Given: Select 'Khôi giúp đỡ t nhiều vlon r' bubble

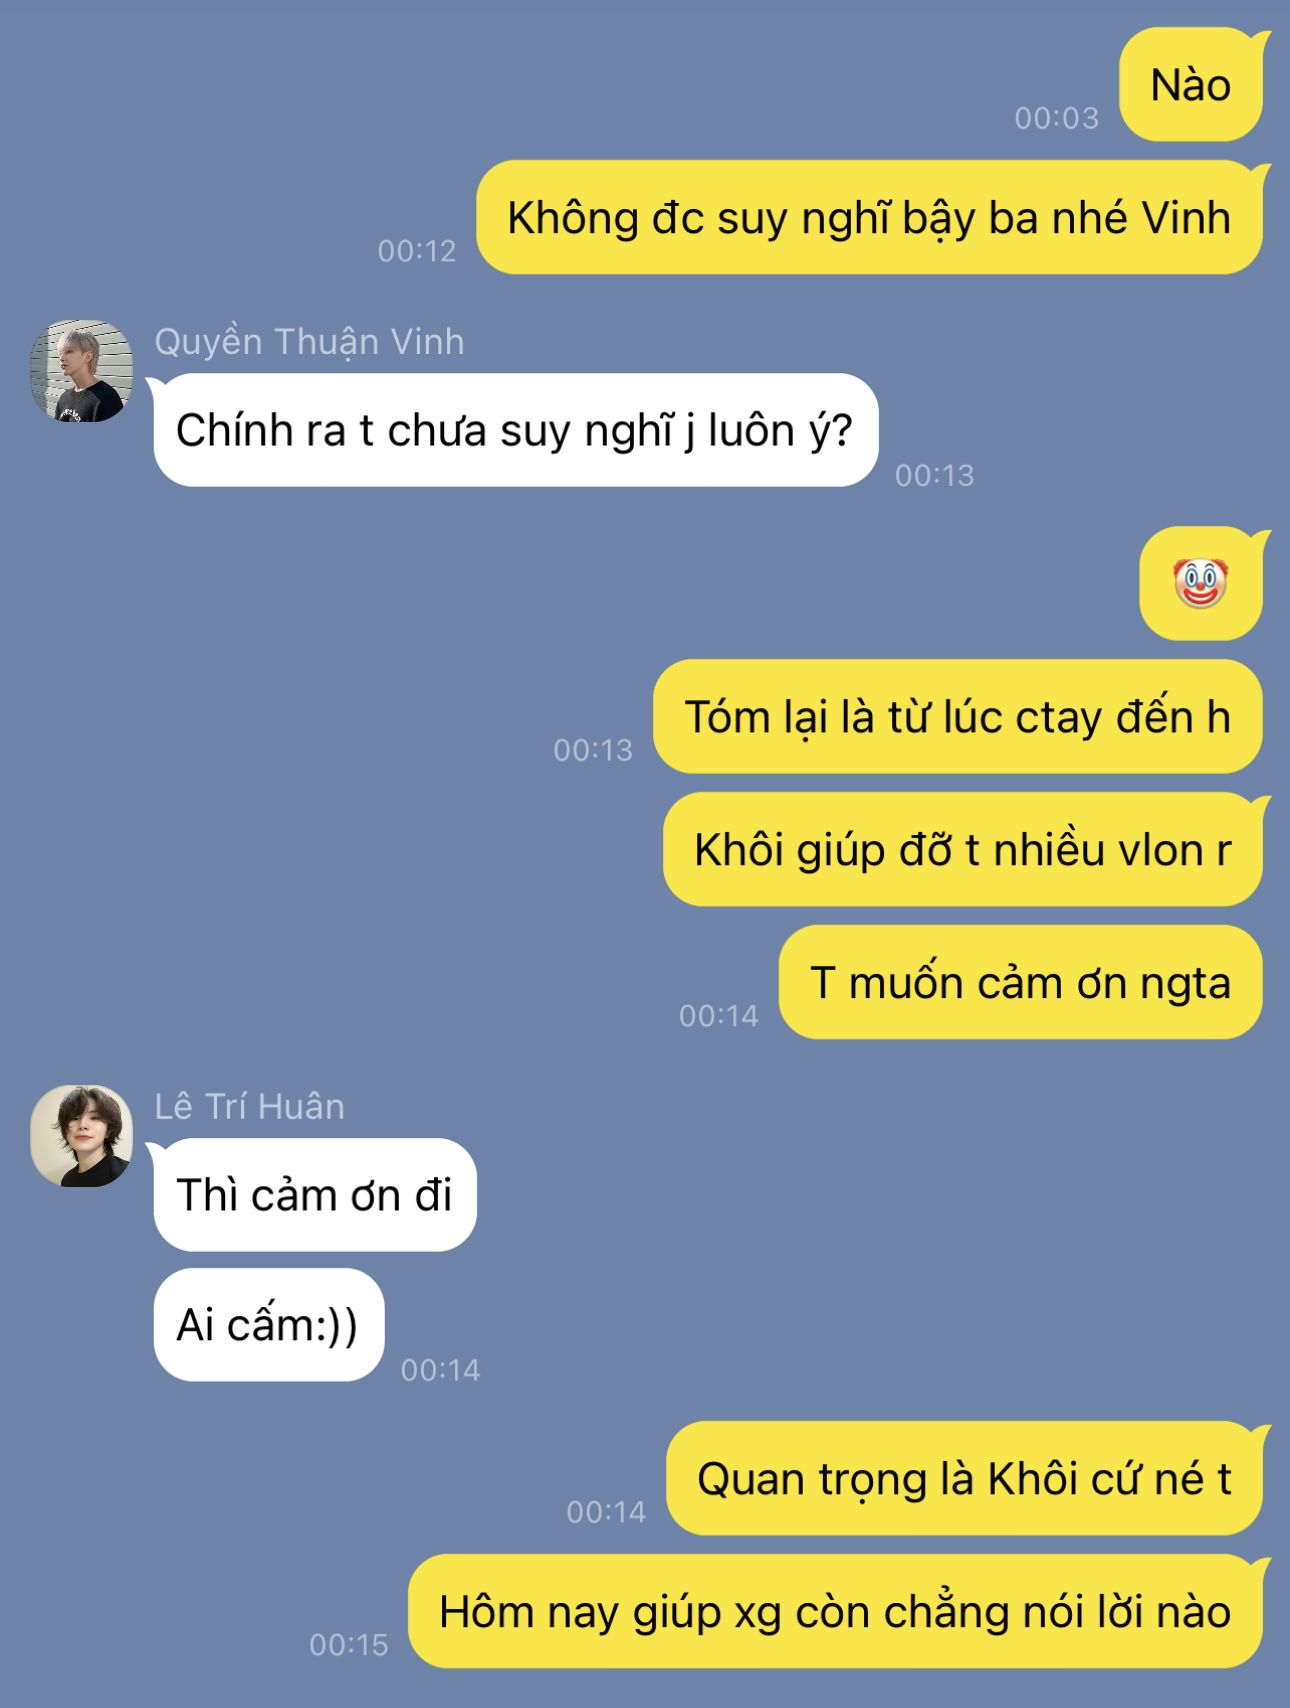Looking at the screenshot, I should tap(962, 849).
